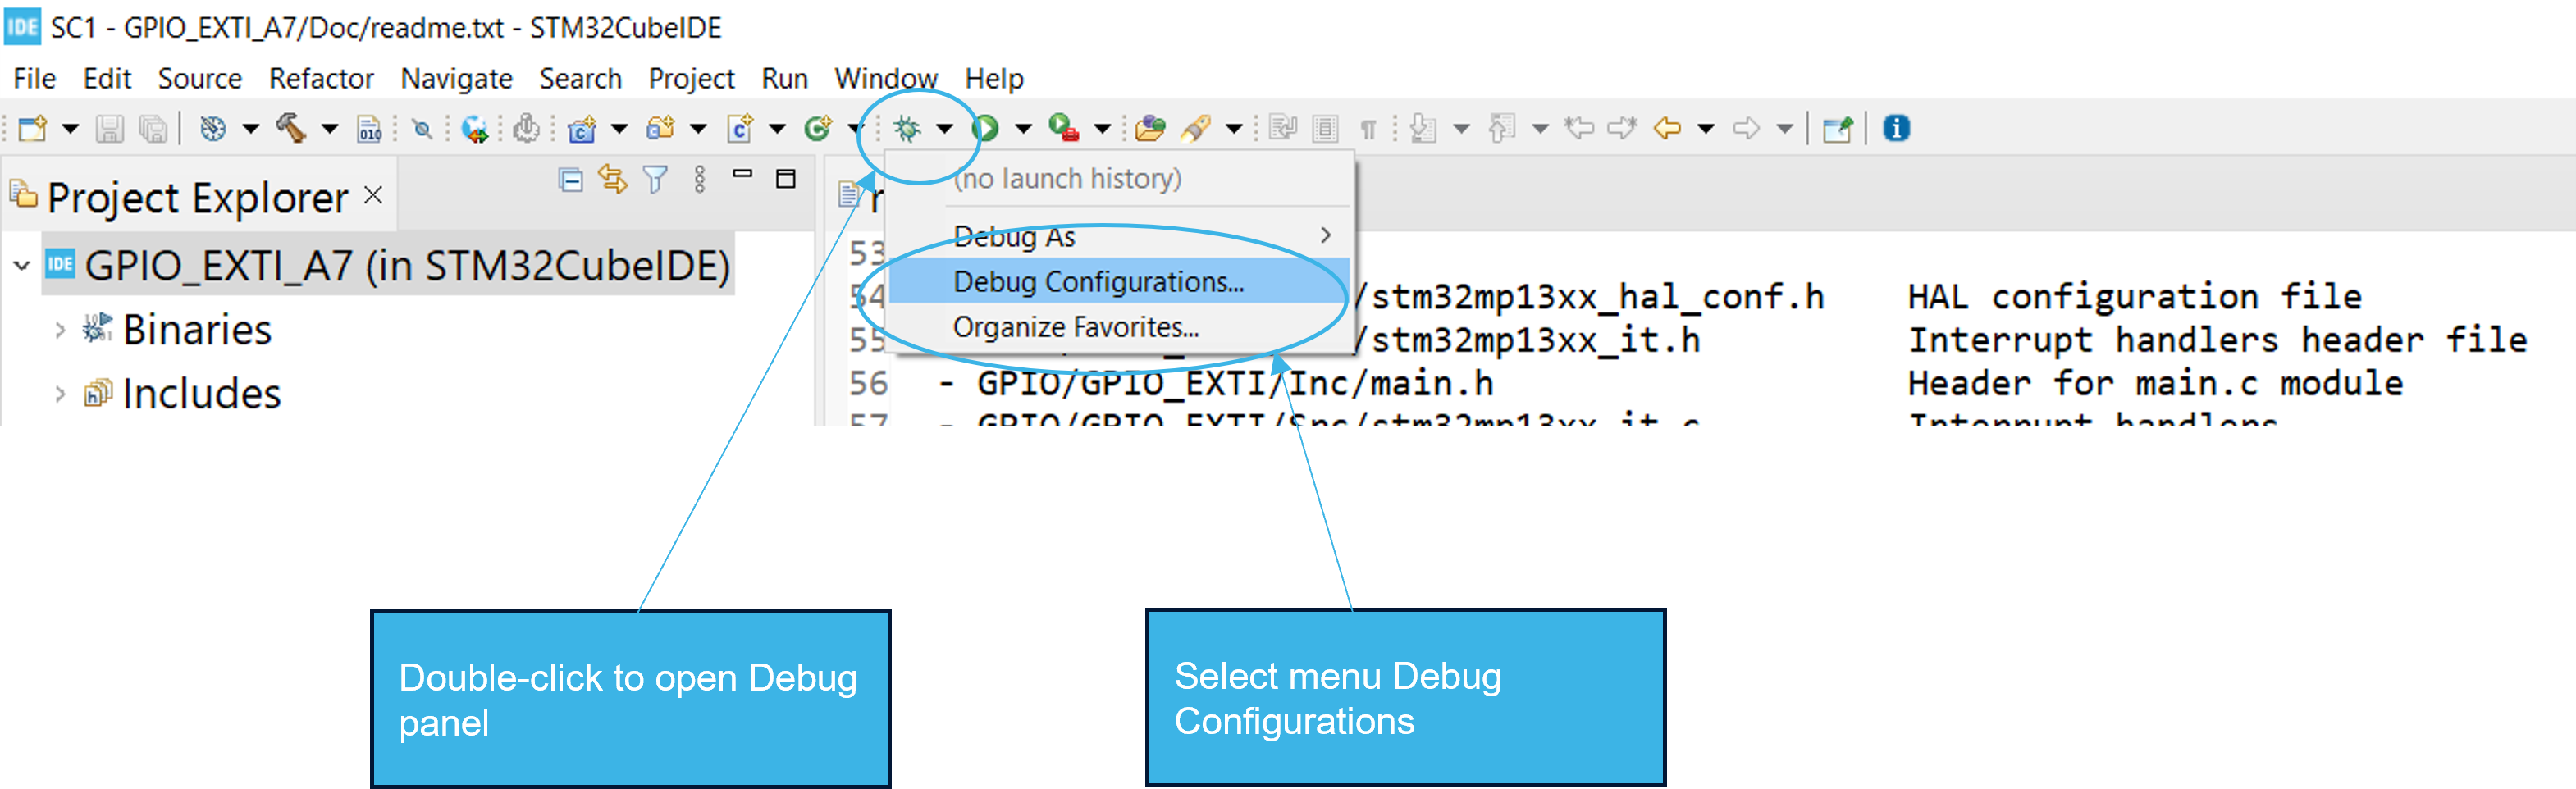Open the File menu
Image resolution: width=2576 pixels, height=789 pixels.
pyautogui.click(x=34, y=78)
